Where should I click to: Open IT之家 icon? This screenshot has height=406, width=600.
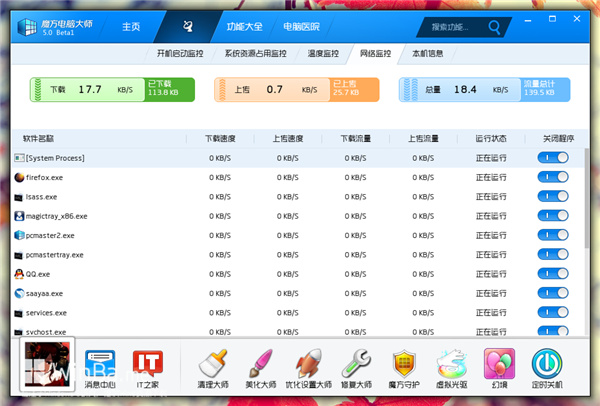148,366
